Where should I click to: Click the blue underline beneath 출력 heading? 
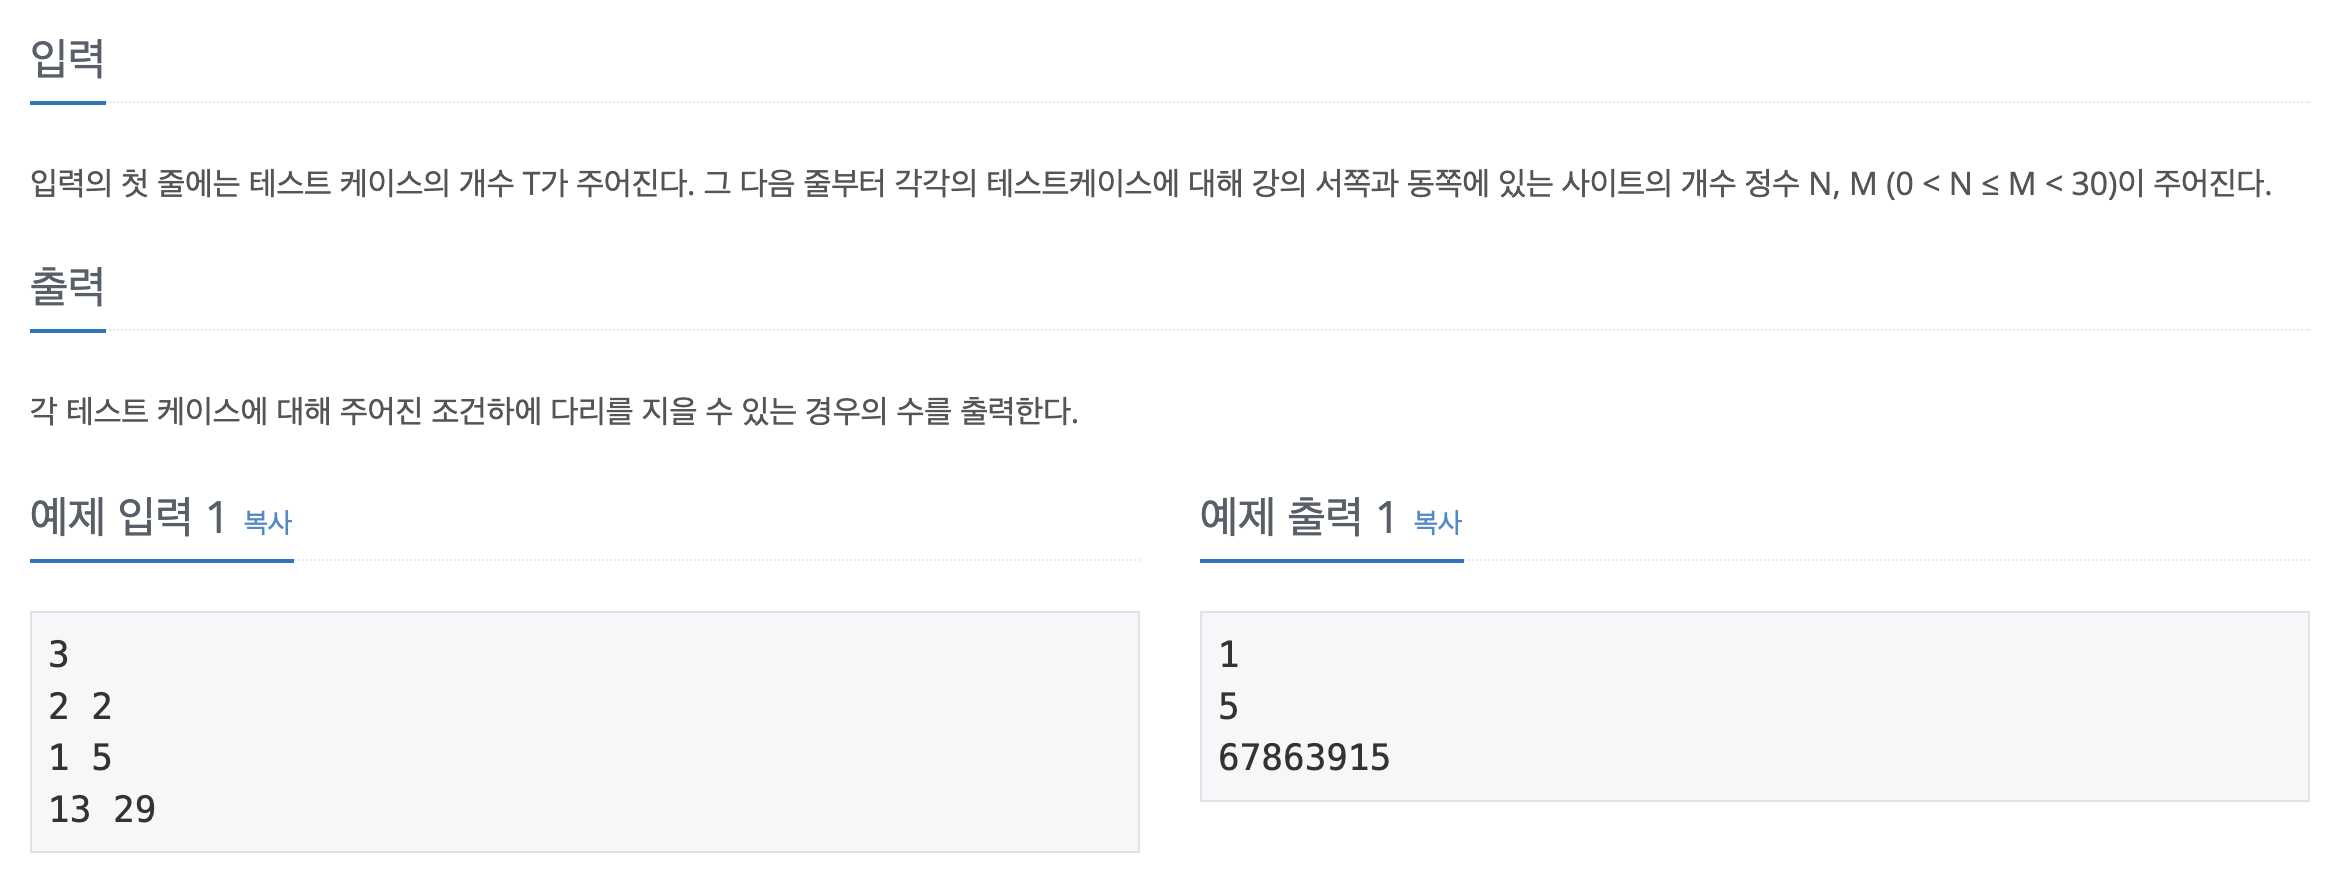[x=68, y=330]
